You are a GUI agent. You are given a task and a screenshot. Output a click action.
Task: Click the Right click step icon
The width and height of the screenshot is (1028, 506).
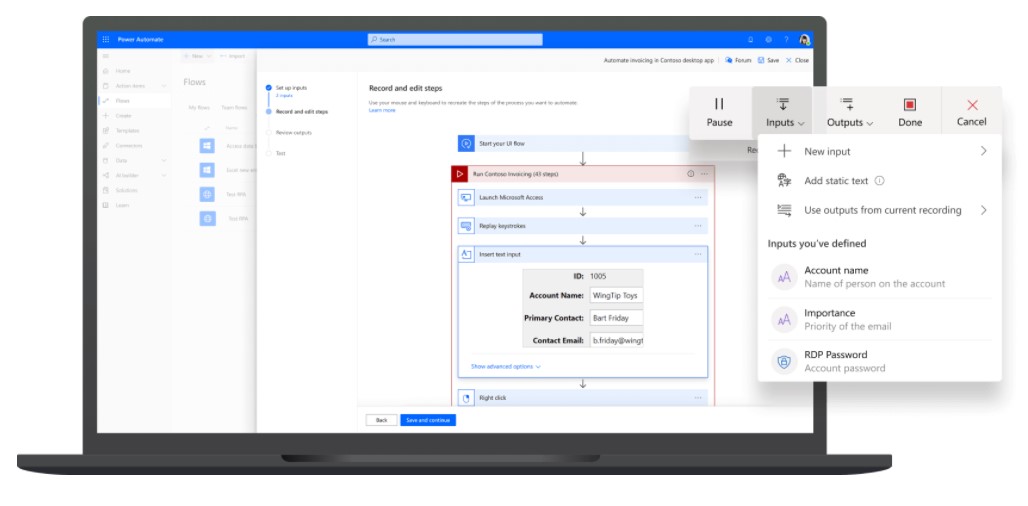pos(466,398)
